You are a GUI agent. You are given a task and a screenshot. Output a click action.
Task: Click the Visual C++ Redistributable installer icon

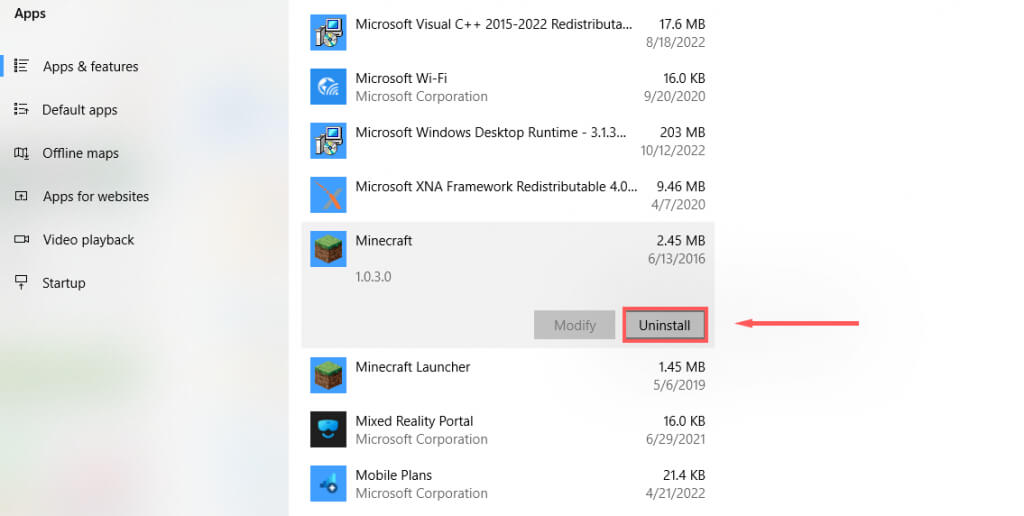pos(328,33)
